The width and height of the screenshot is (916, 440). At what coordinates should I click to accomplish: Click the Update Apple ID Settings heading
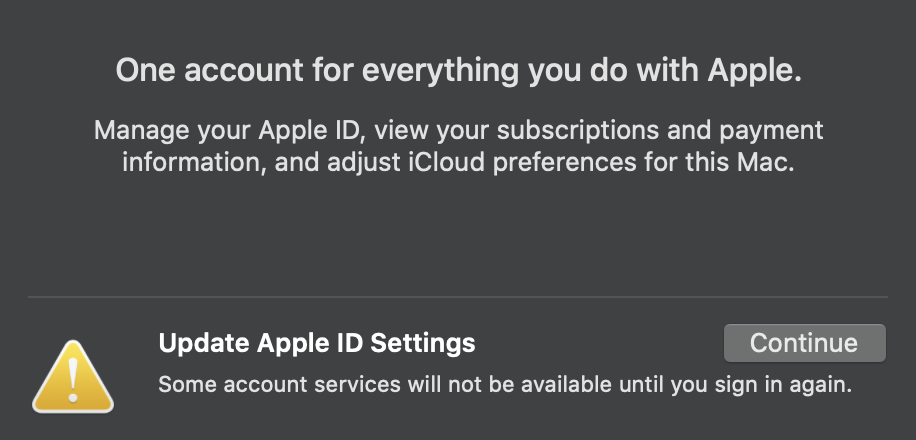click(x=317, y=344)
